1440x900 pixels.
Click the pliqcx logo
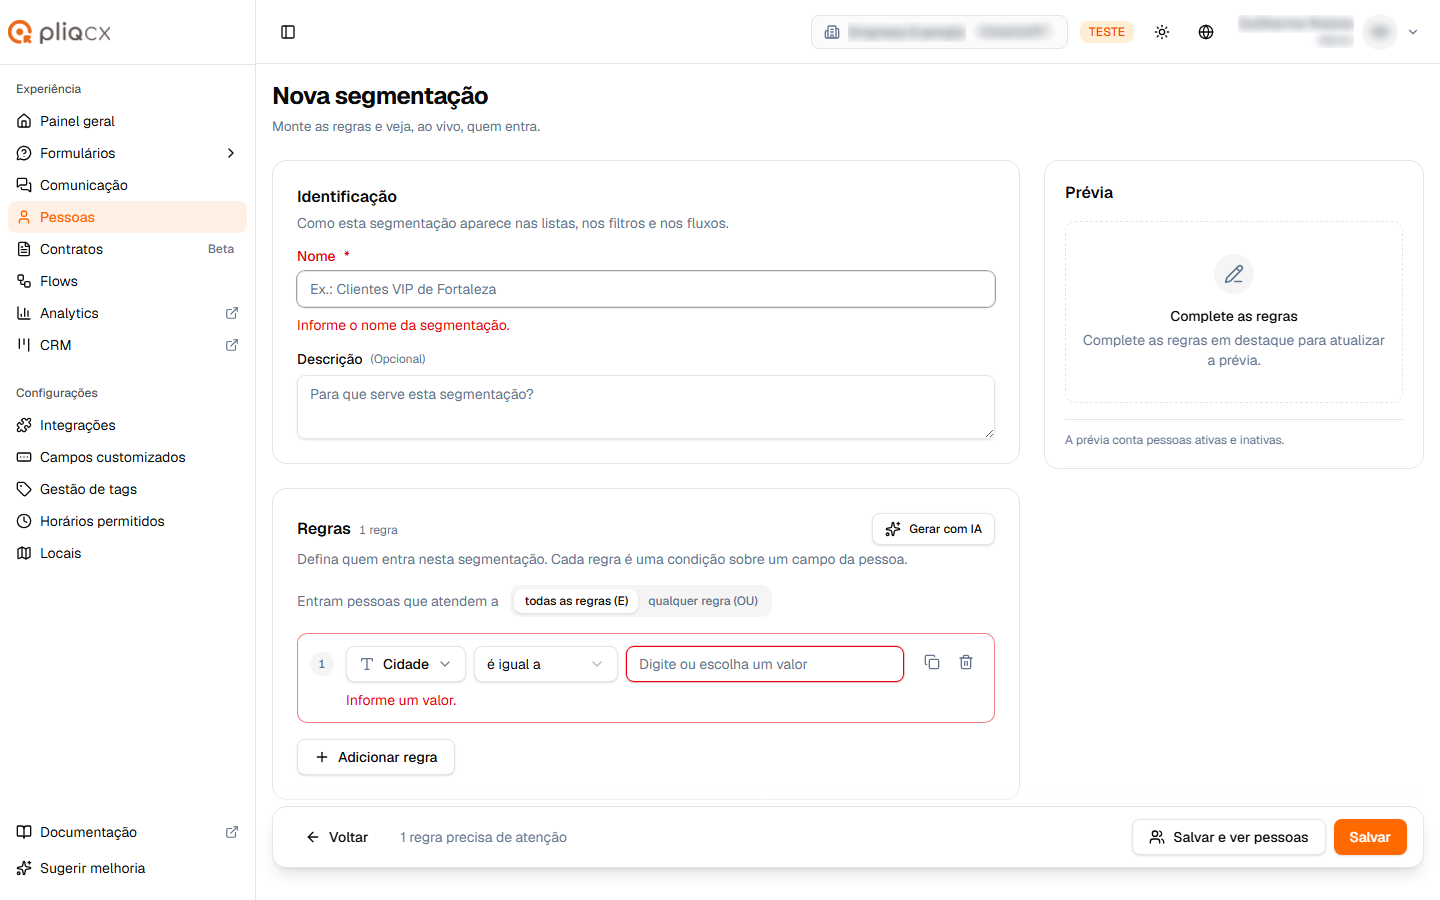click(59, 32)
